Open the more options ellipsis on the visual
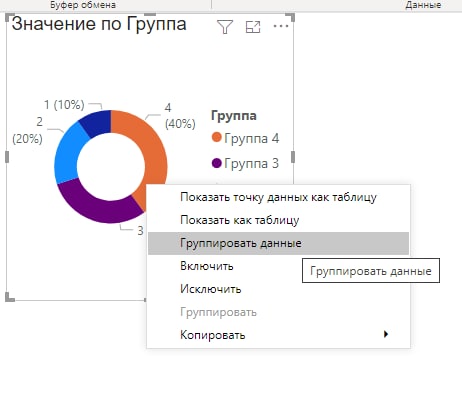The image size is (462, 406). click(281, 26)
